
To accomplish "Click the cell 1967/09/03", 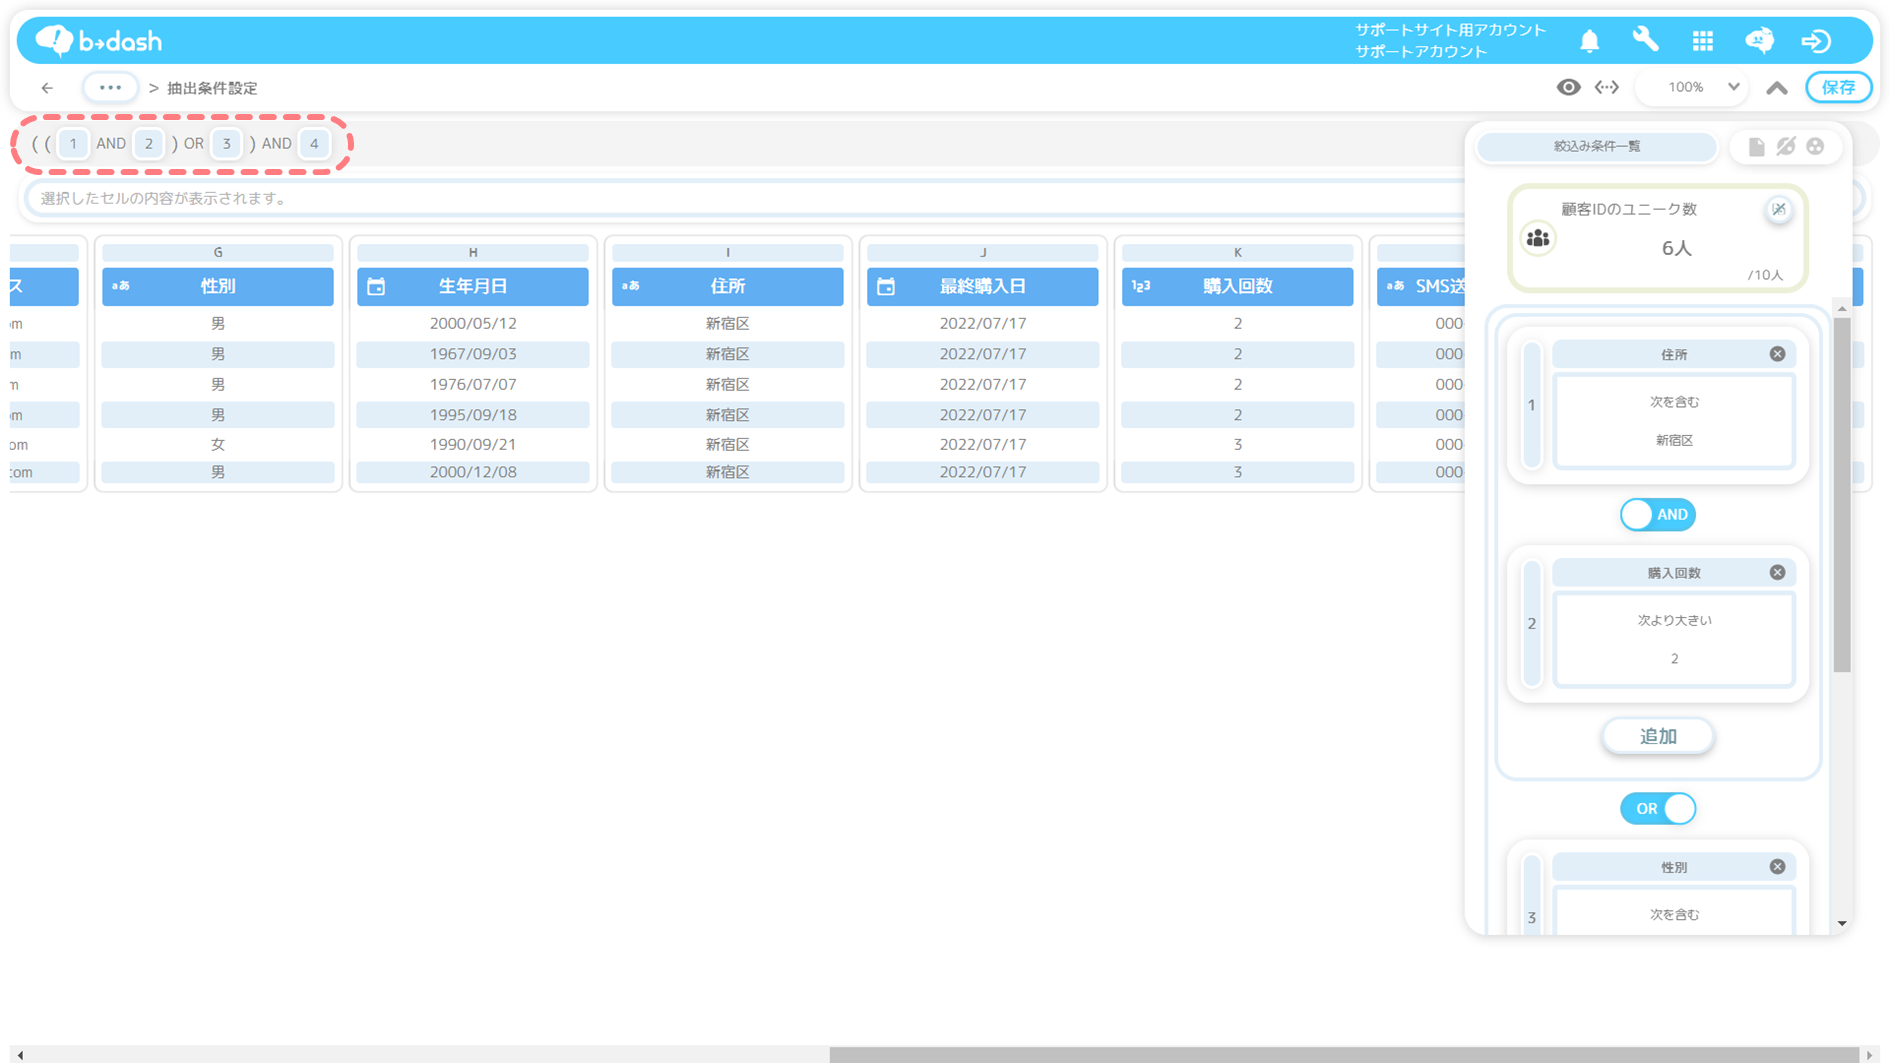I will (x=473, y=354).
